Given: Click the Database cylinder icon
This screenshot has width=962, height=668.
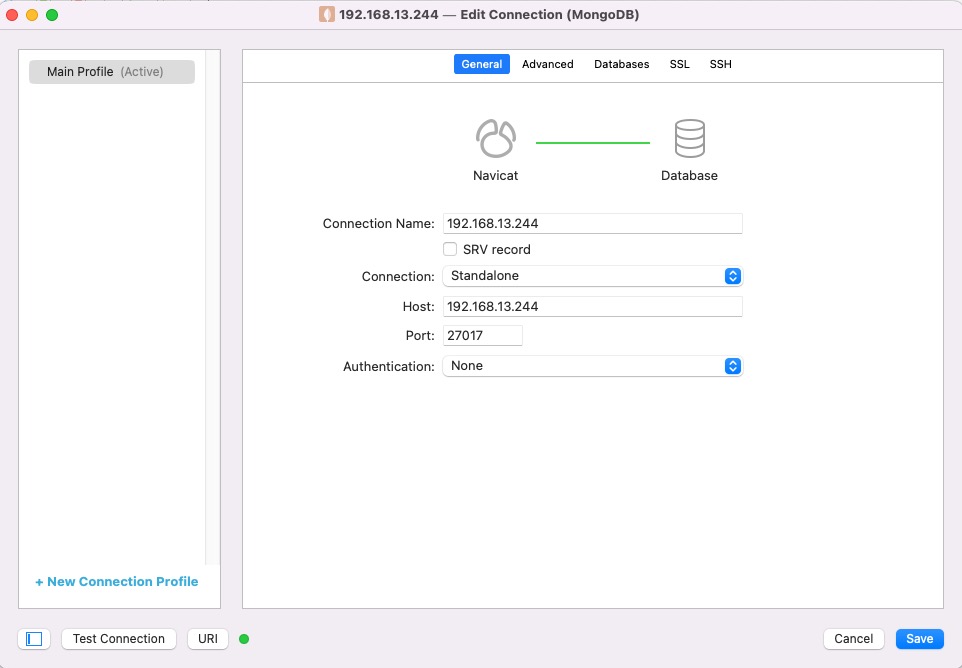Looking at the screenshot, I should [690, 139].
